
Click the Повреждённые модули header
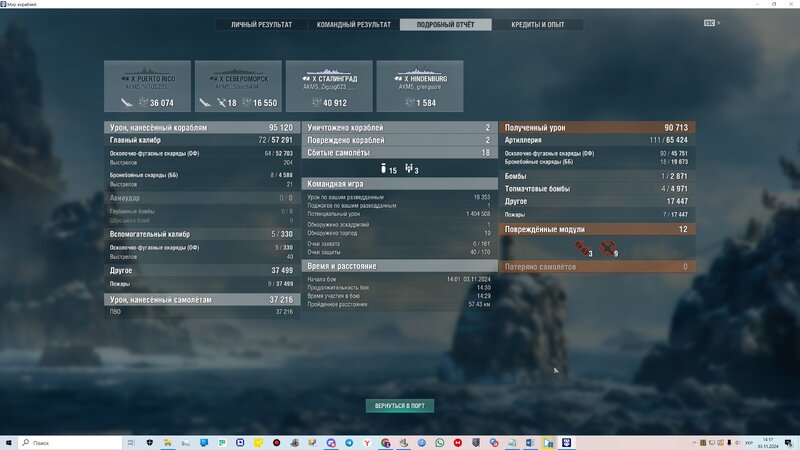(x=597, y=229)
